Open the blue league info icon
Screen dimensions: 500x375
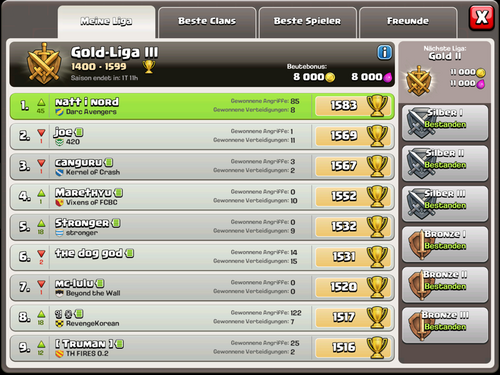tap(384, 52)
